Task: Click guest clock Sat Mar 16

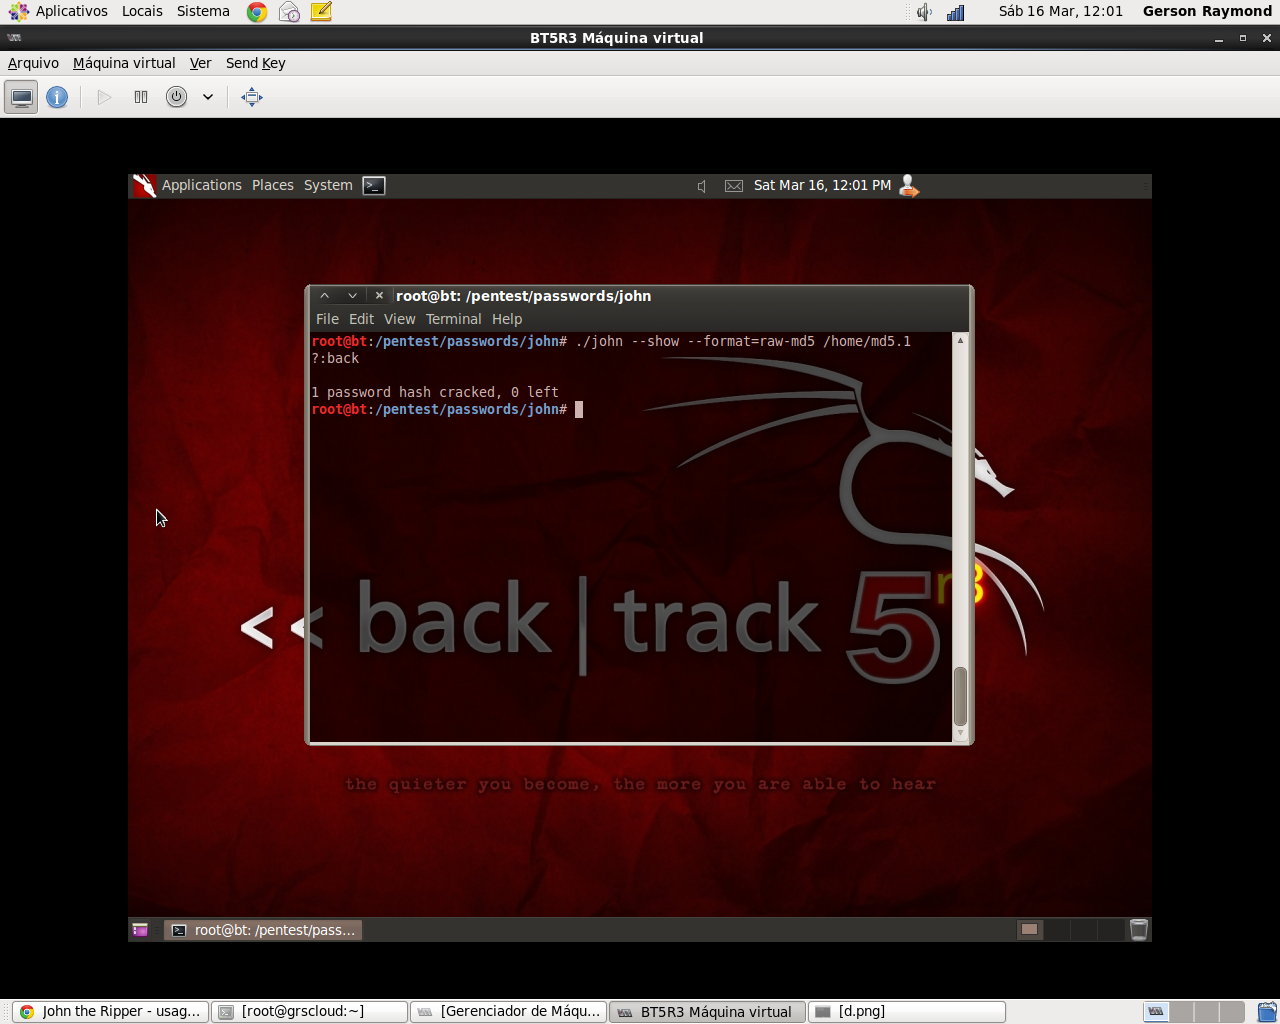Action: pos(822,185)
